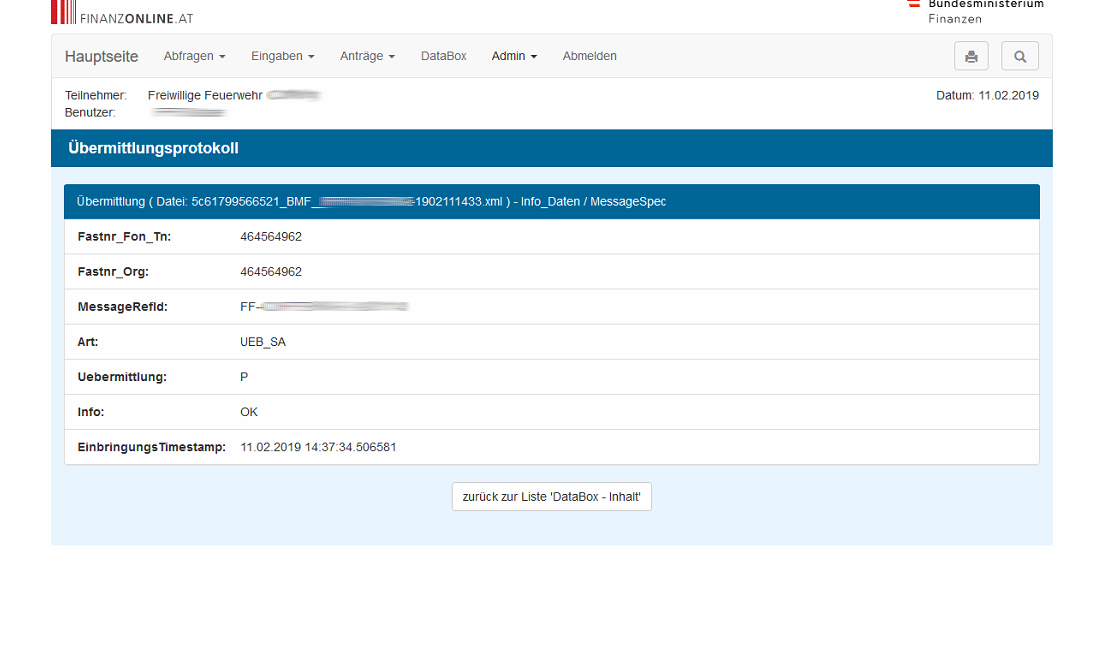Click the EinbringungsTimestamp value

(318, 447)
